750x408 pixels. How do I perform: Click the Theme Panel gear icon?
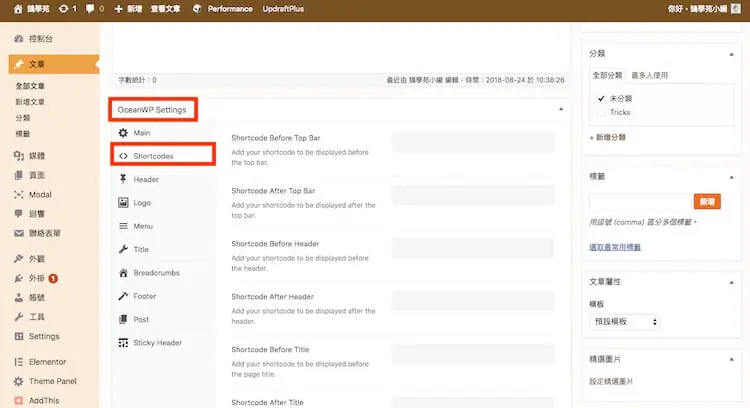coord(19,381)
